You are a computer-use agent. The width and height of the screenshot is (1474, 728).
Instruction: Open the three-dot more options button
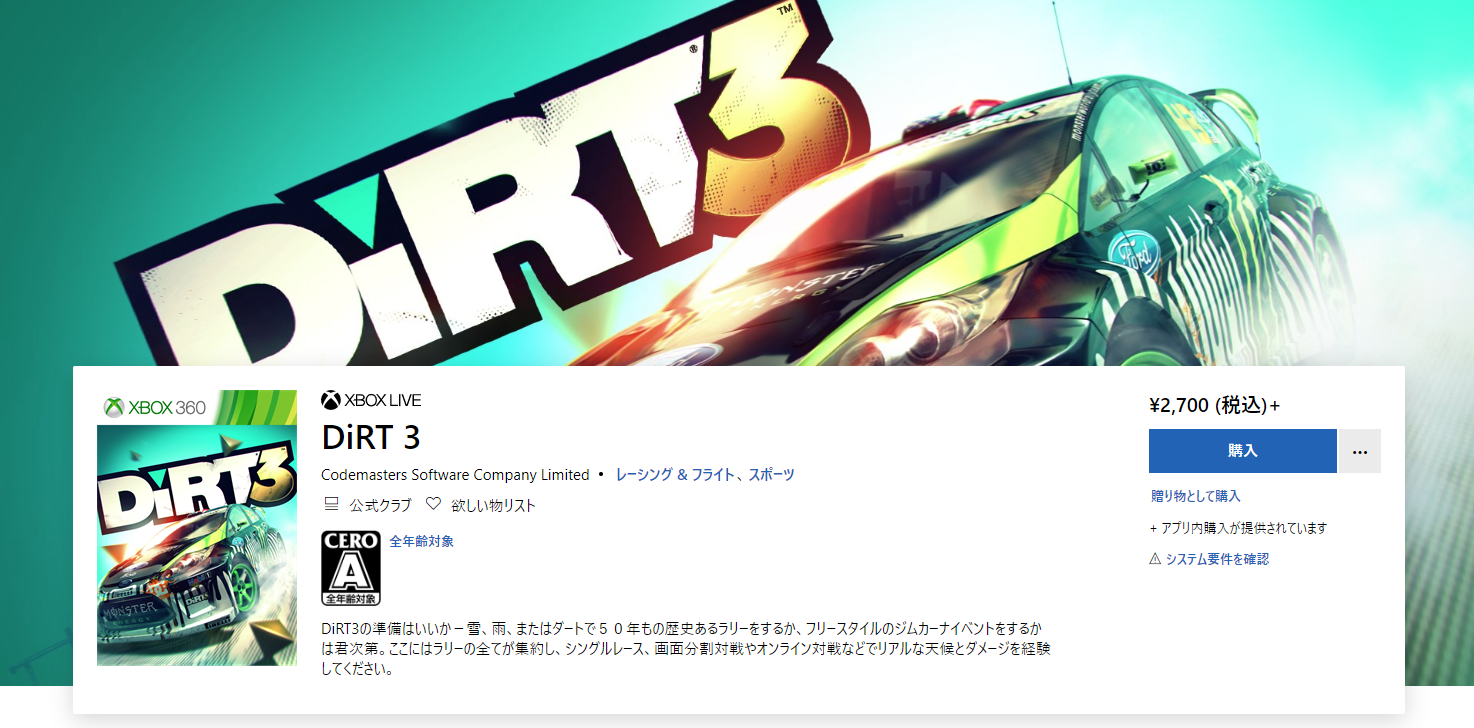(x=1359, y=451)
